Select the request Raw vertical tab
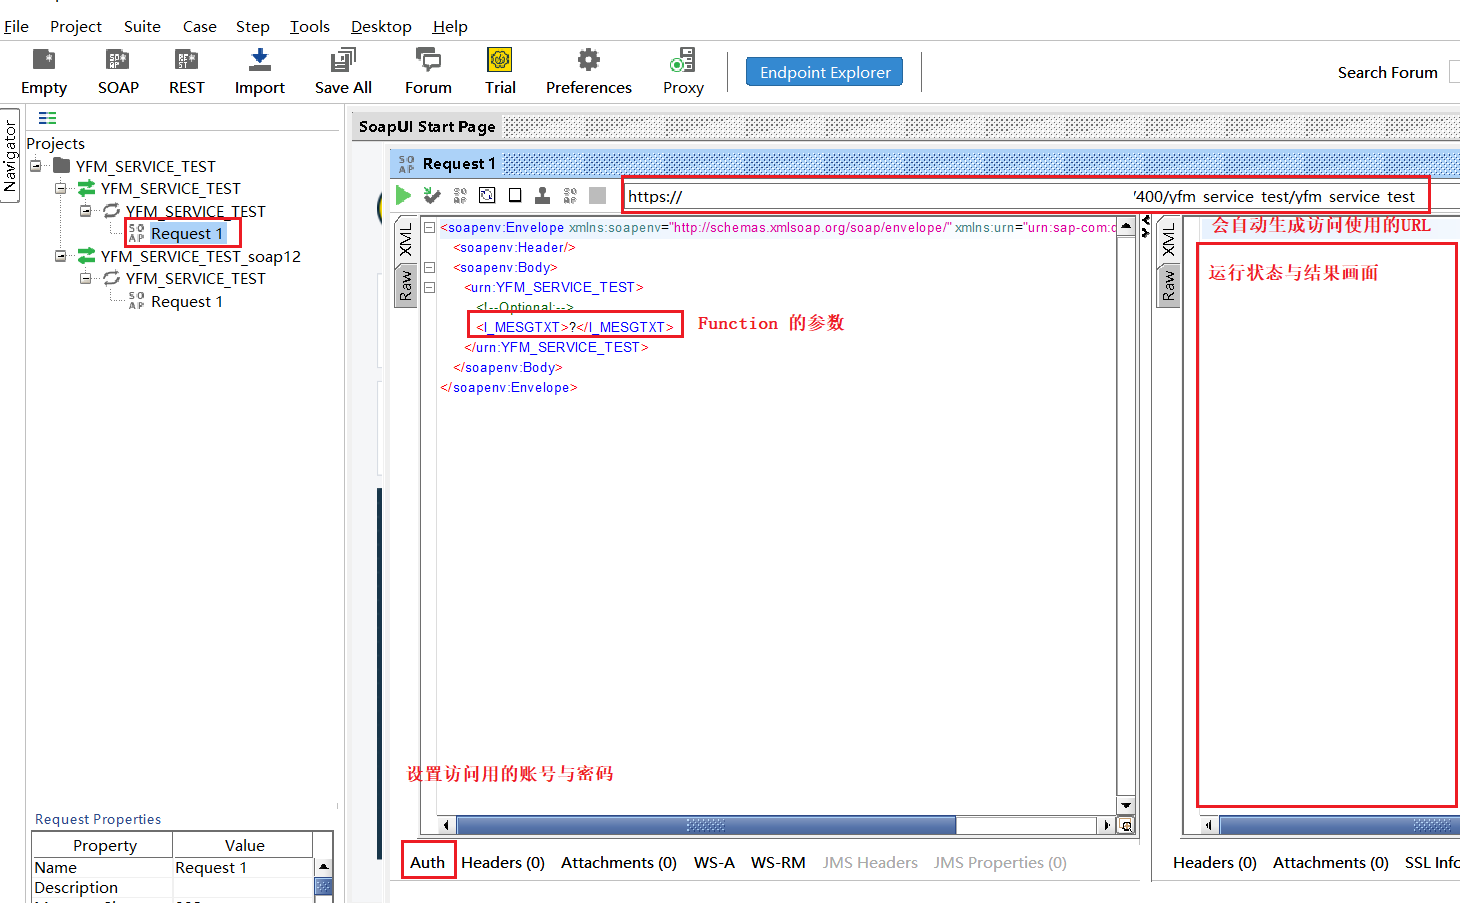This screenshot has width=1460, height=903. pyautogui.click(x=405, y=285)
